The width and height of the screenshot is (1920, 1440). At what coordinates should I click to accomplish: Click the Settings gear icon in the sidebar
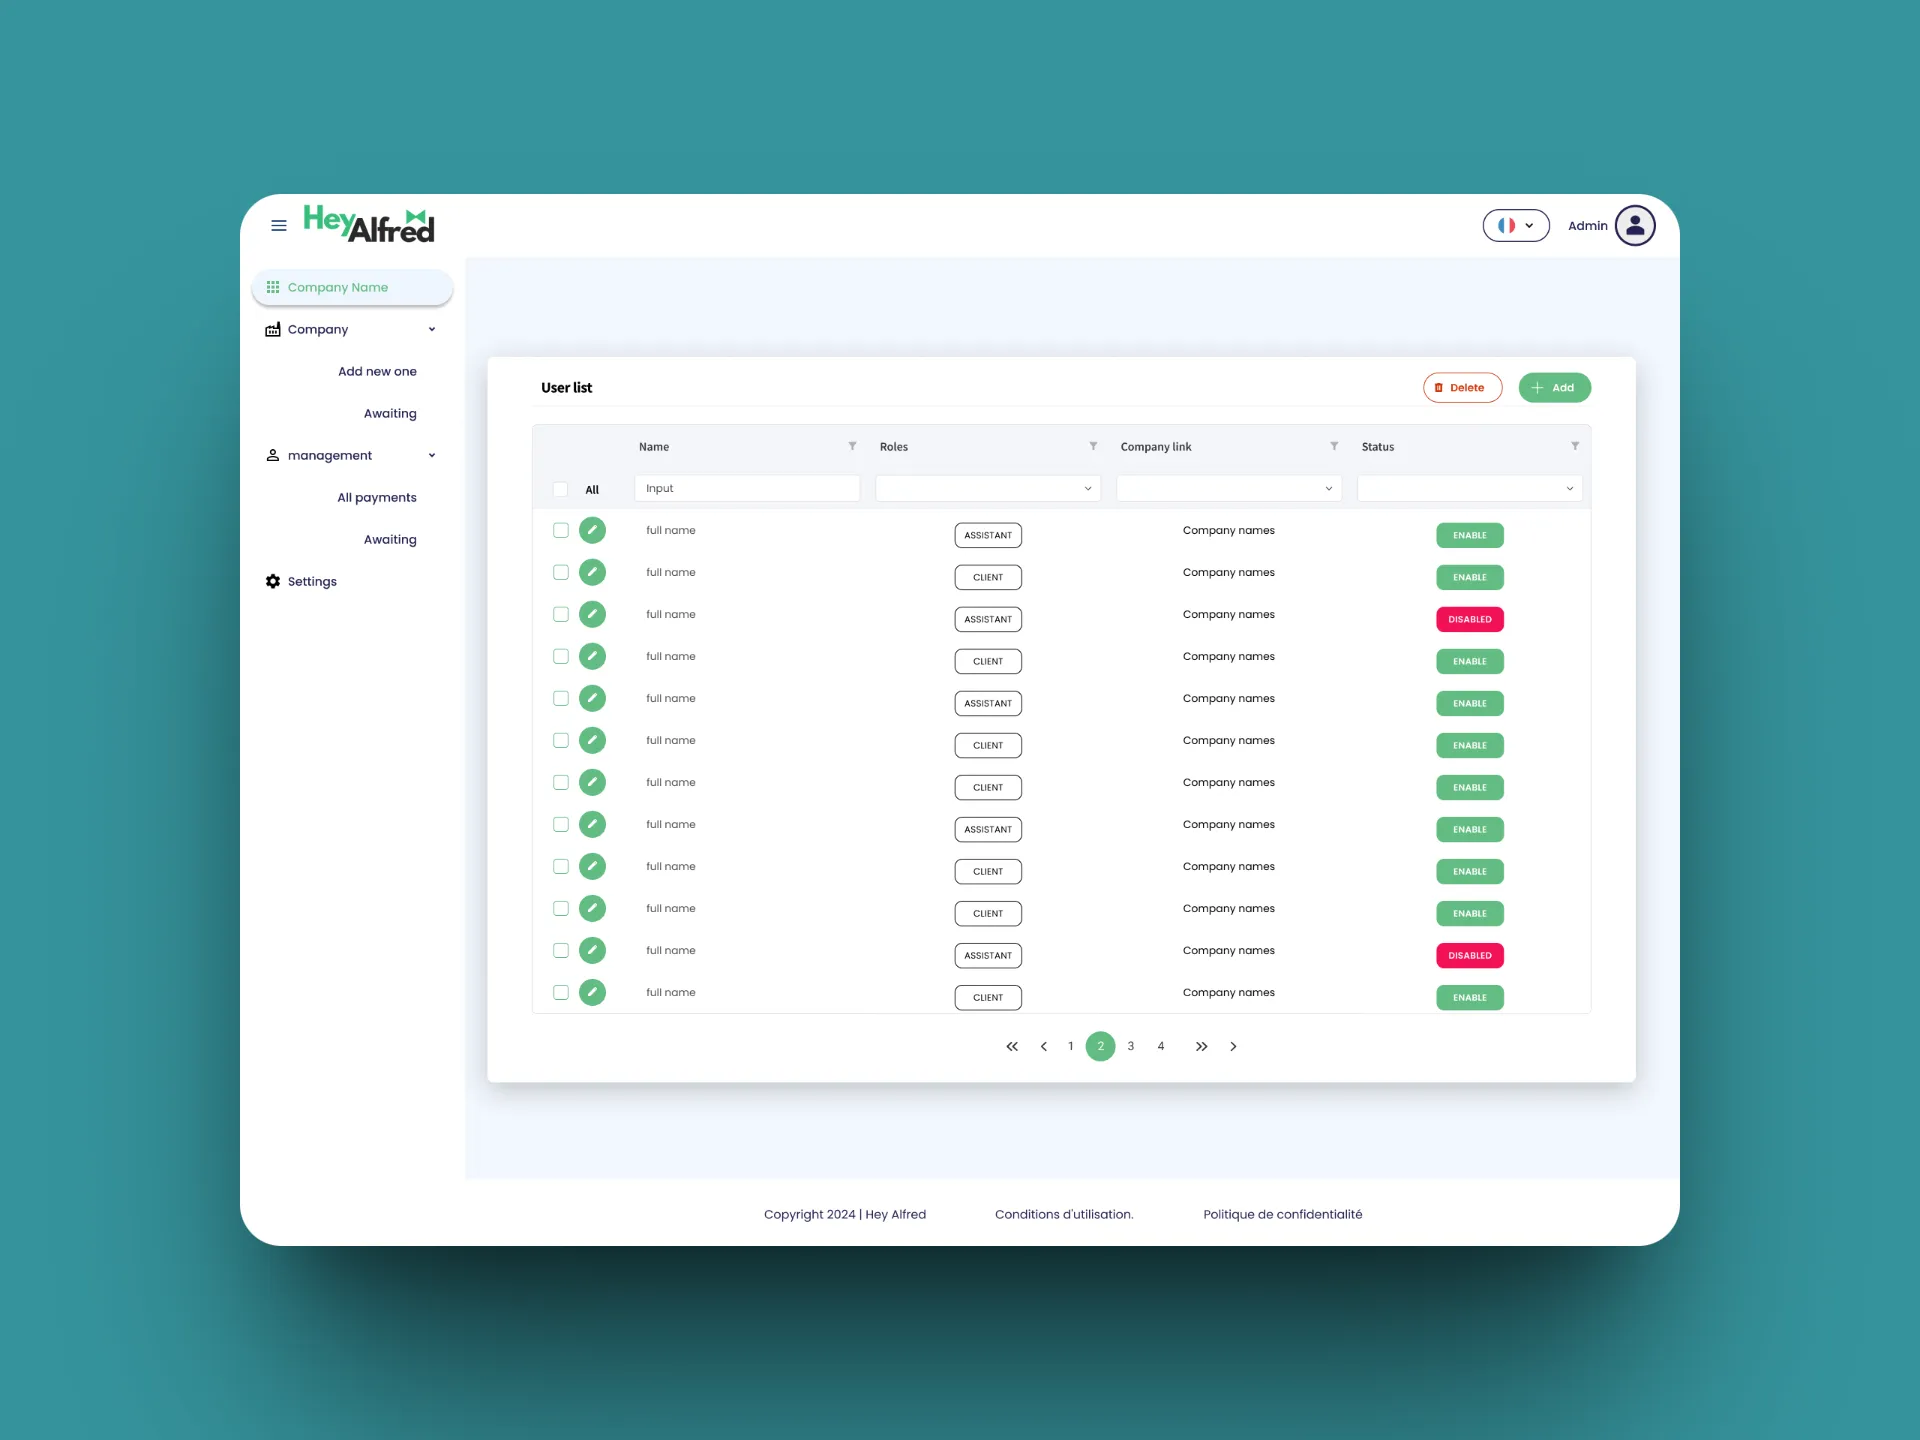coord(273,581)
